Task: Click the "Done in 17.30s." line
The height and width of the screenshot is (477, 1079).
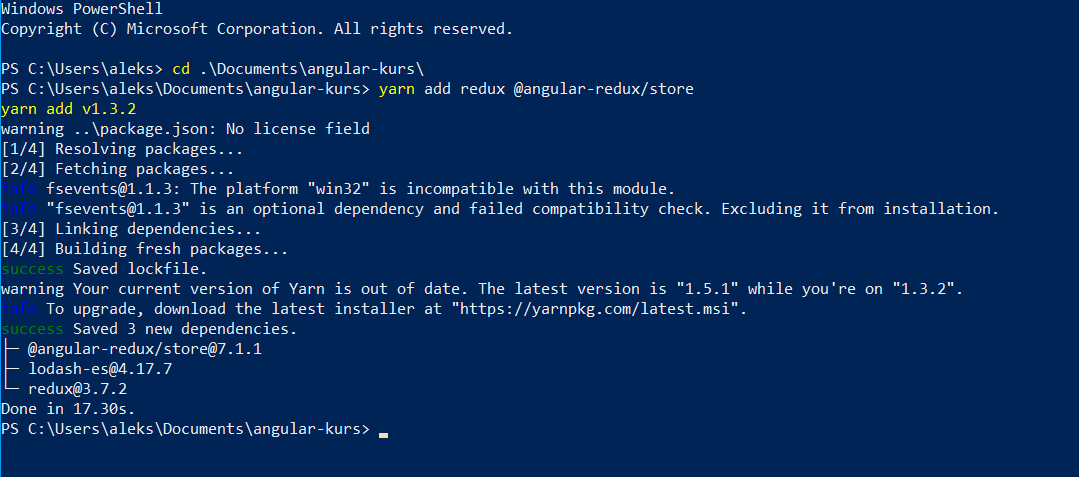Action: click(x=67, y=409)
